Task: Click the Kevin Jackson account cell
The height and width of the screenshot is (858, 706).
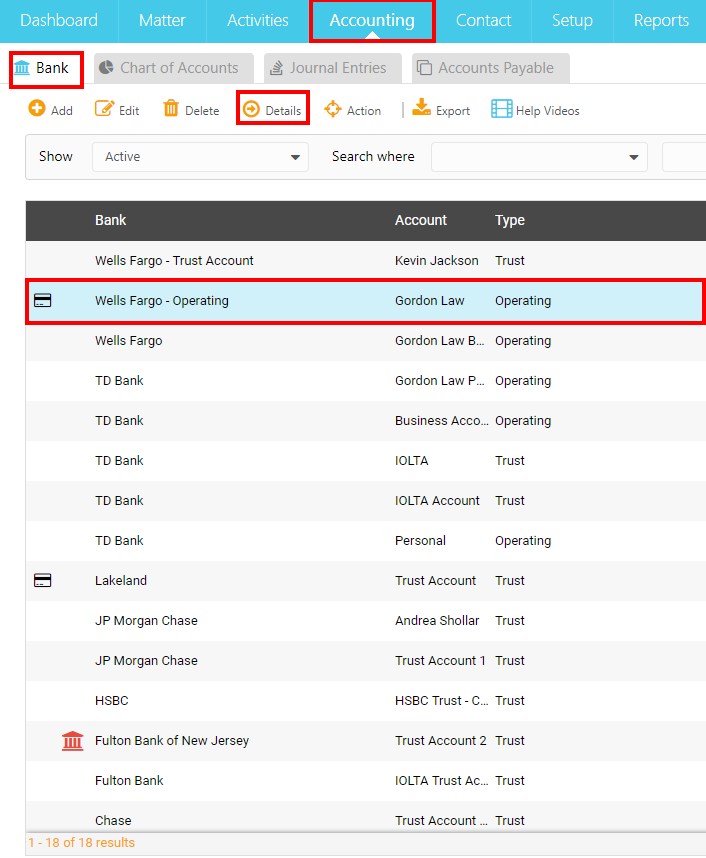Action: [x=437, y=260]
